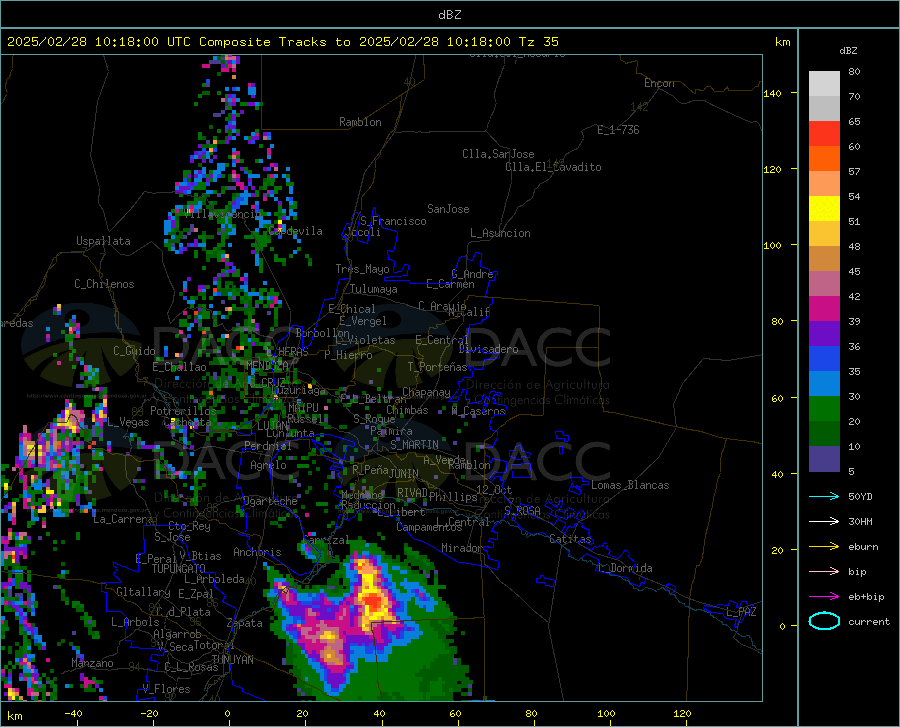Click the 'Manzano' map label
Screen dimensions: 900x727
92,663
